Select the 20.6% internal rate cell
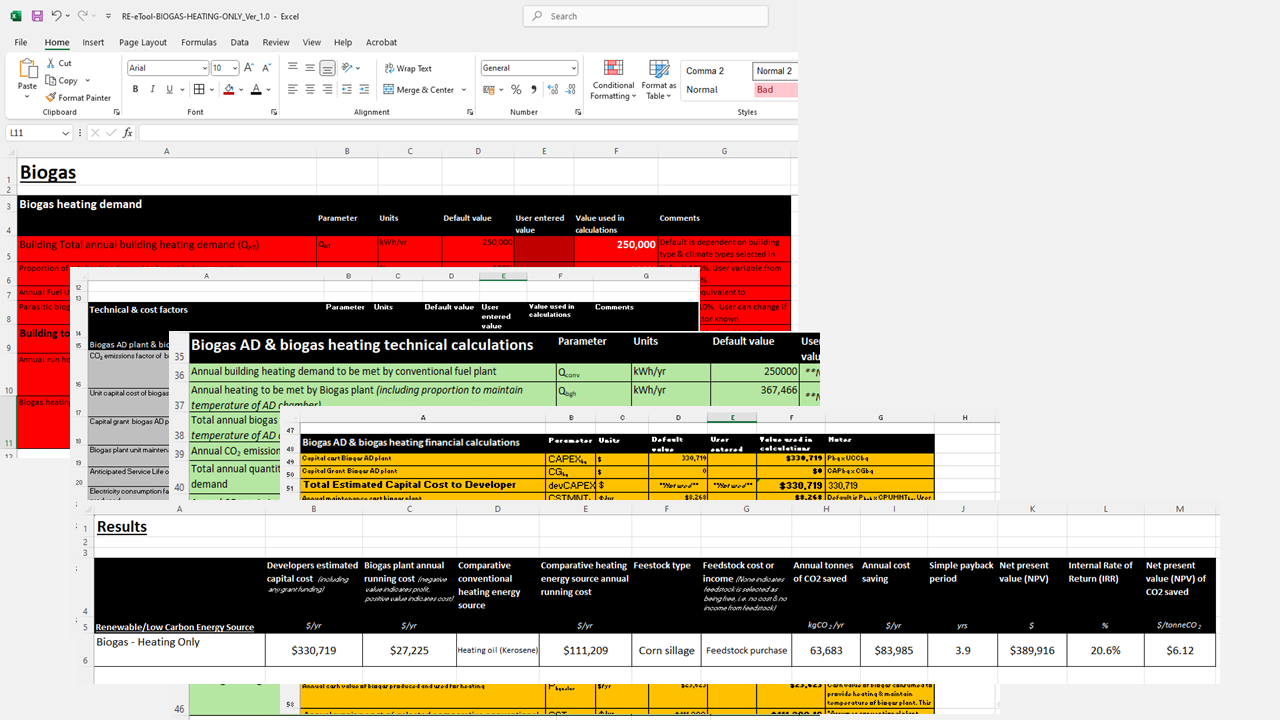 tap(1105, 650)
